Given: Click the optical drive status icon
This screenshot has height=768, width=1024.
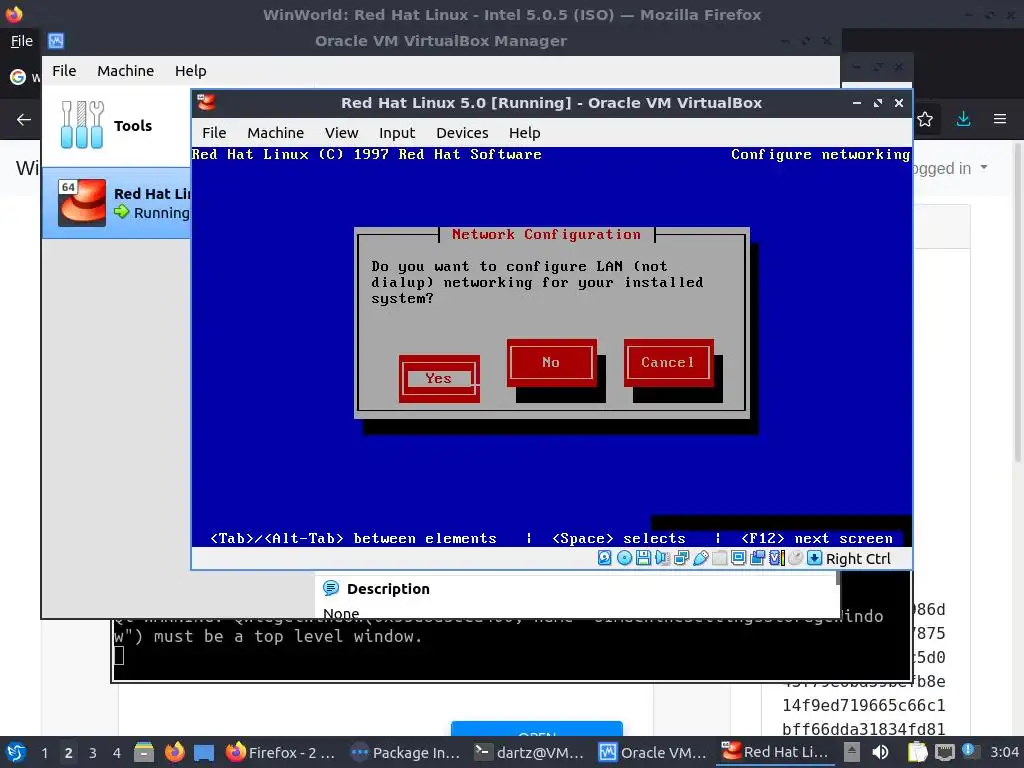Looking at the screenshot, I should click(x=624, y=558).
